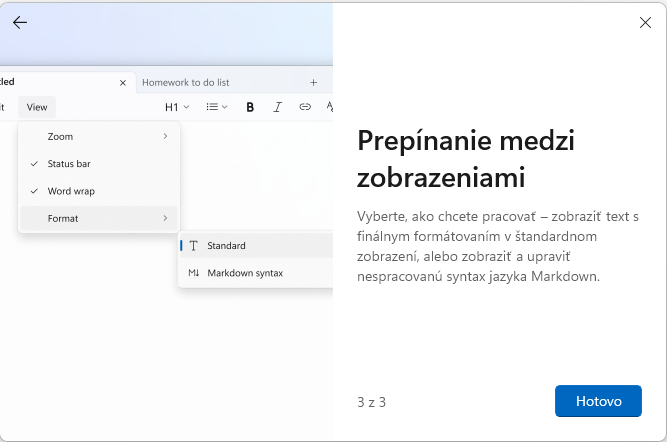The image size is (667, 442).
Task: Close the first tab with its X icon
Action: click(123, 83)
